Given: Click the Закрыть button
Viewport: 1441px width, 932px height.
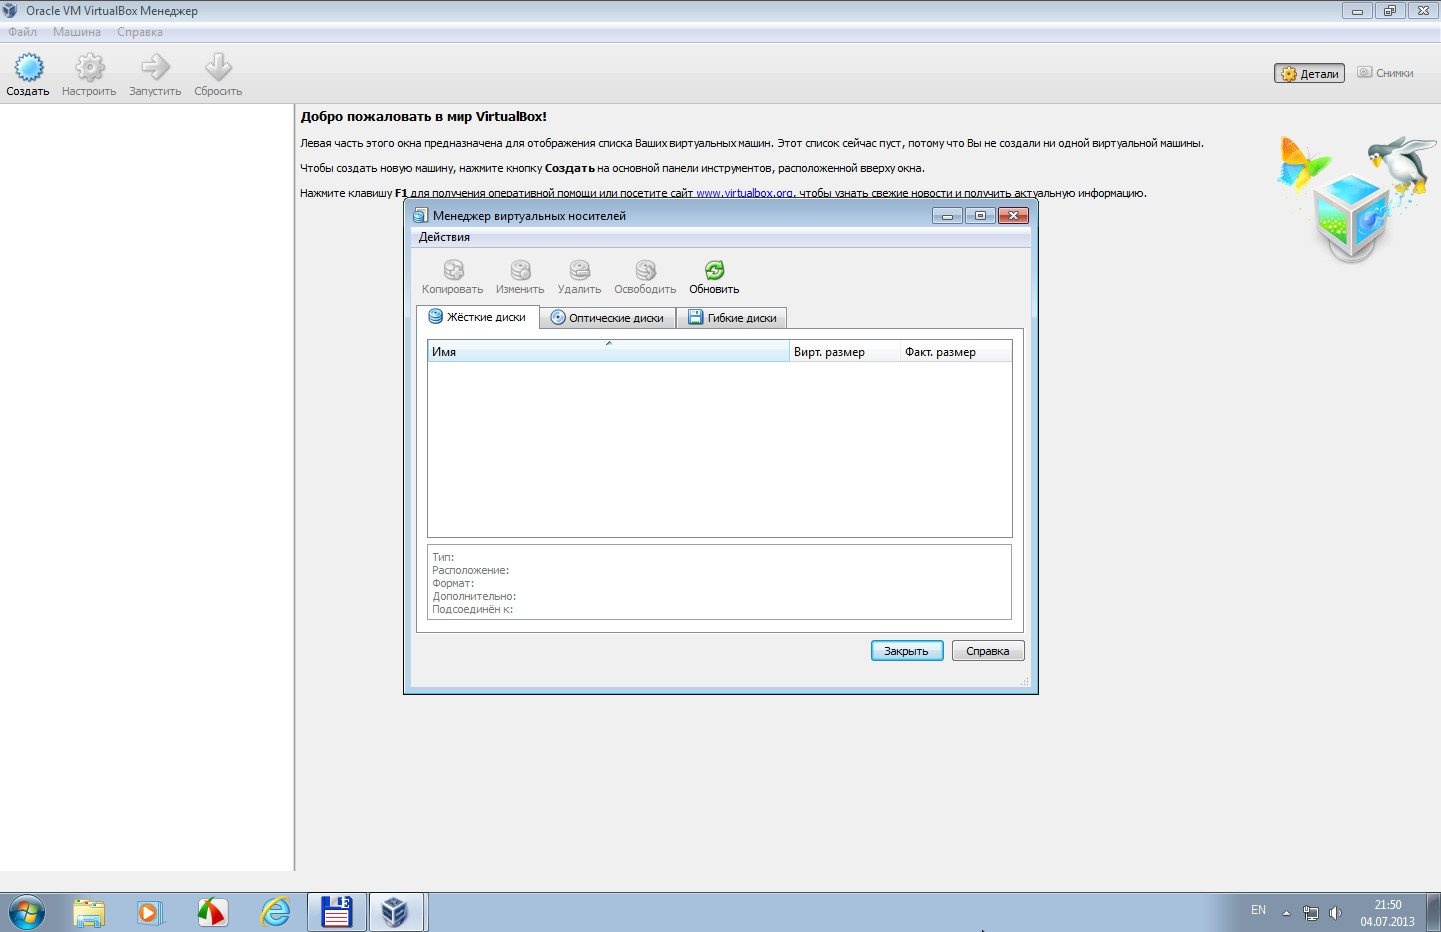Looking at the screenshot, I should click(x=907, y=651).
